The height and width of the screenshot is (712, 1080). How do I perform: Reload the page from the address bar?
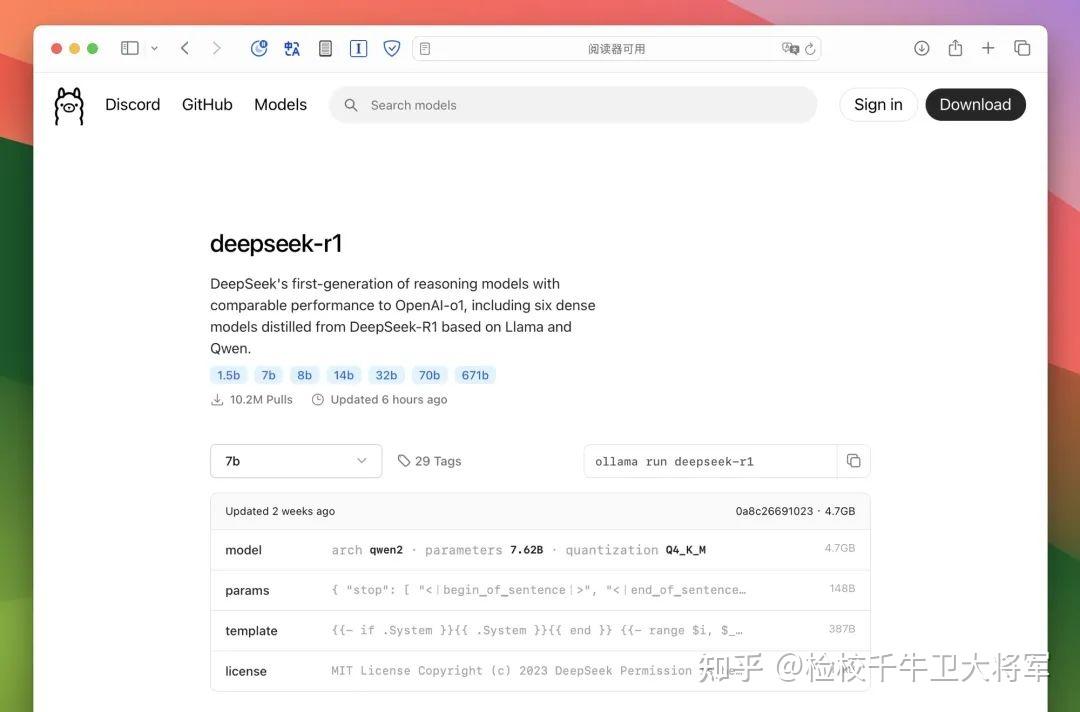tap(810, 47)
